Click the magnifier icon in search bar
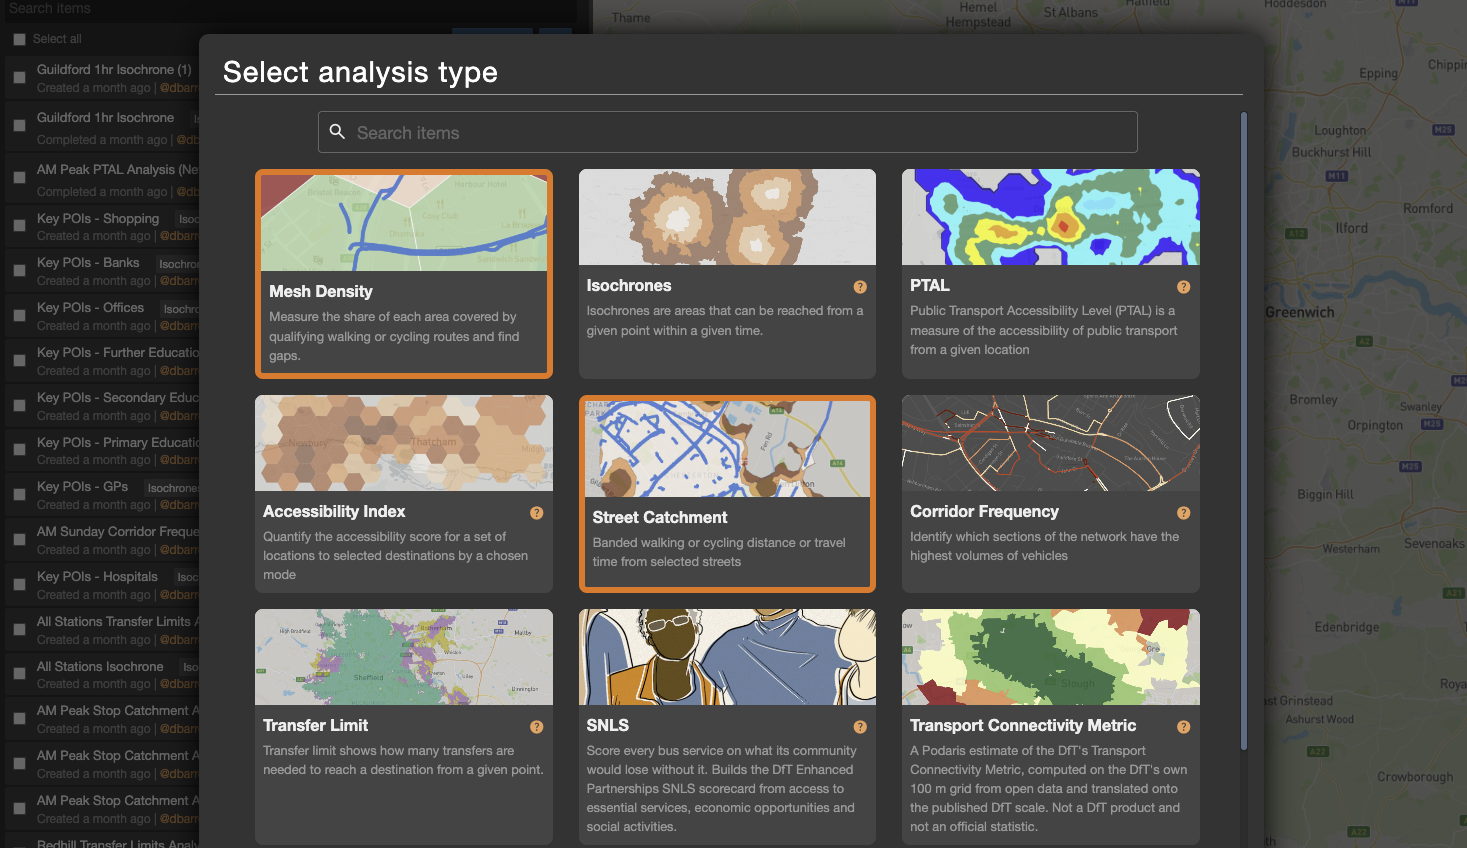This screenshot has width=1467, height=848. (337, 132)
